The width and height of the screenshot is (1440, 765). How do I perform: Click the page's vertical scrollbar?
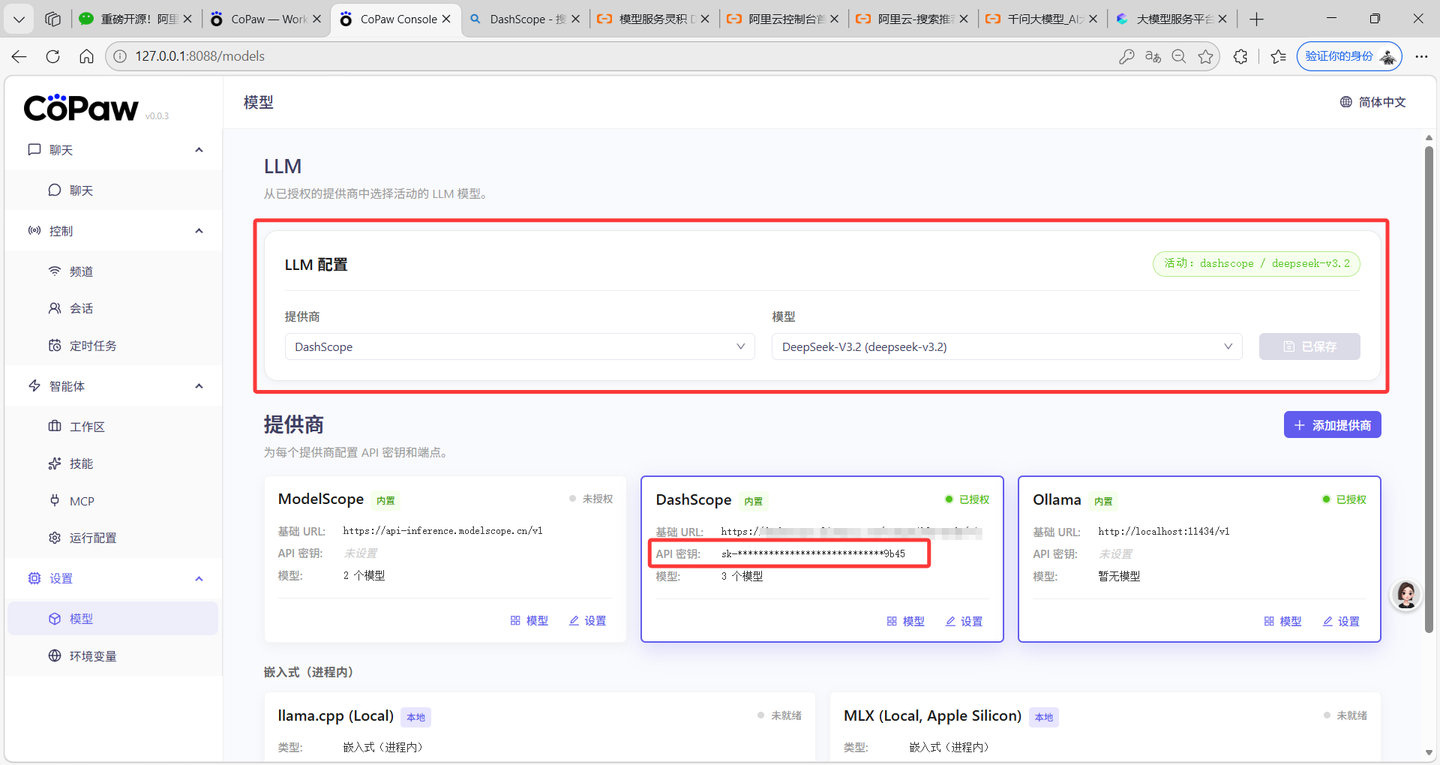coord(1428,390)
